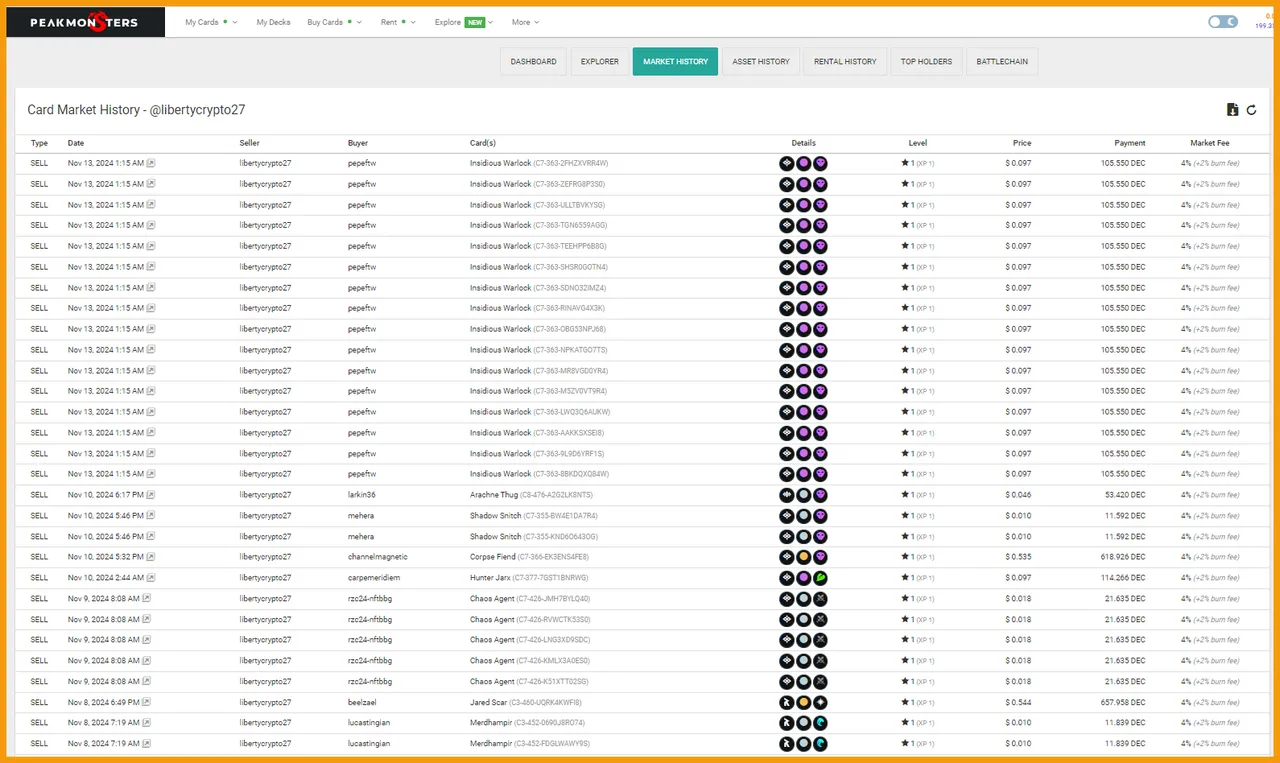Click the Payment column header

pyautogui.click(x=1130, y=143)
